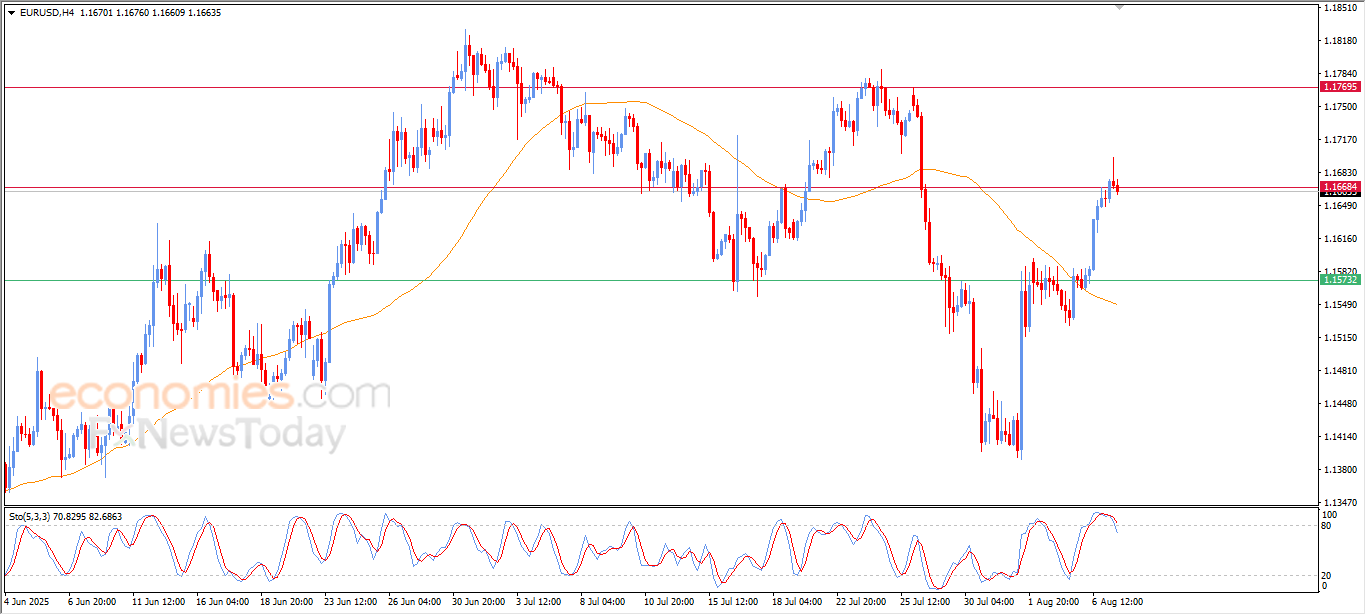This screenshot has width=1366, height=615.
Task: Select the red 1.17695 price tag
Action: (1340, 87)
